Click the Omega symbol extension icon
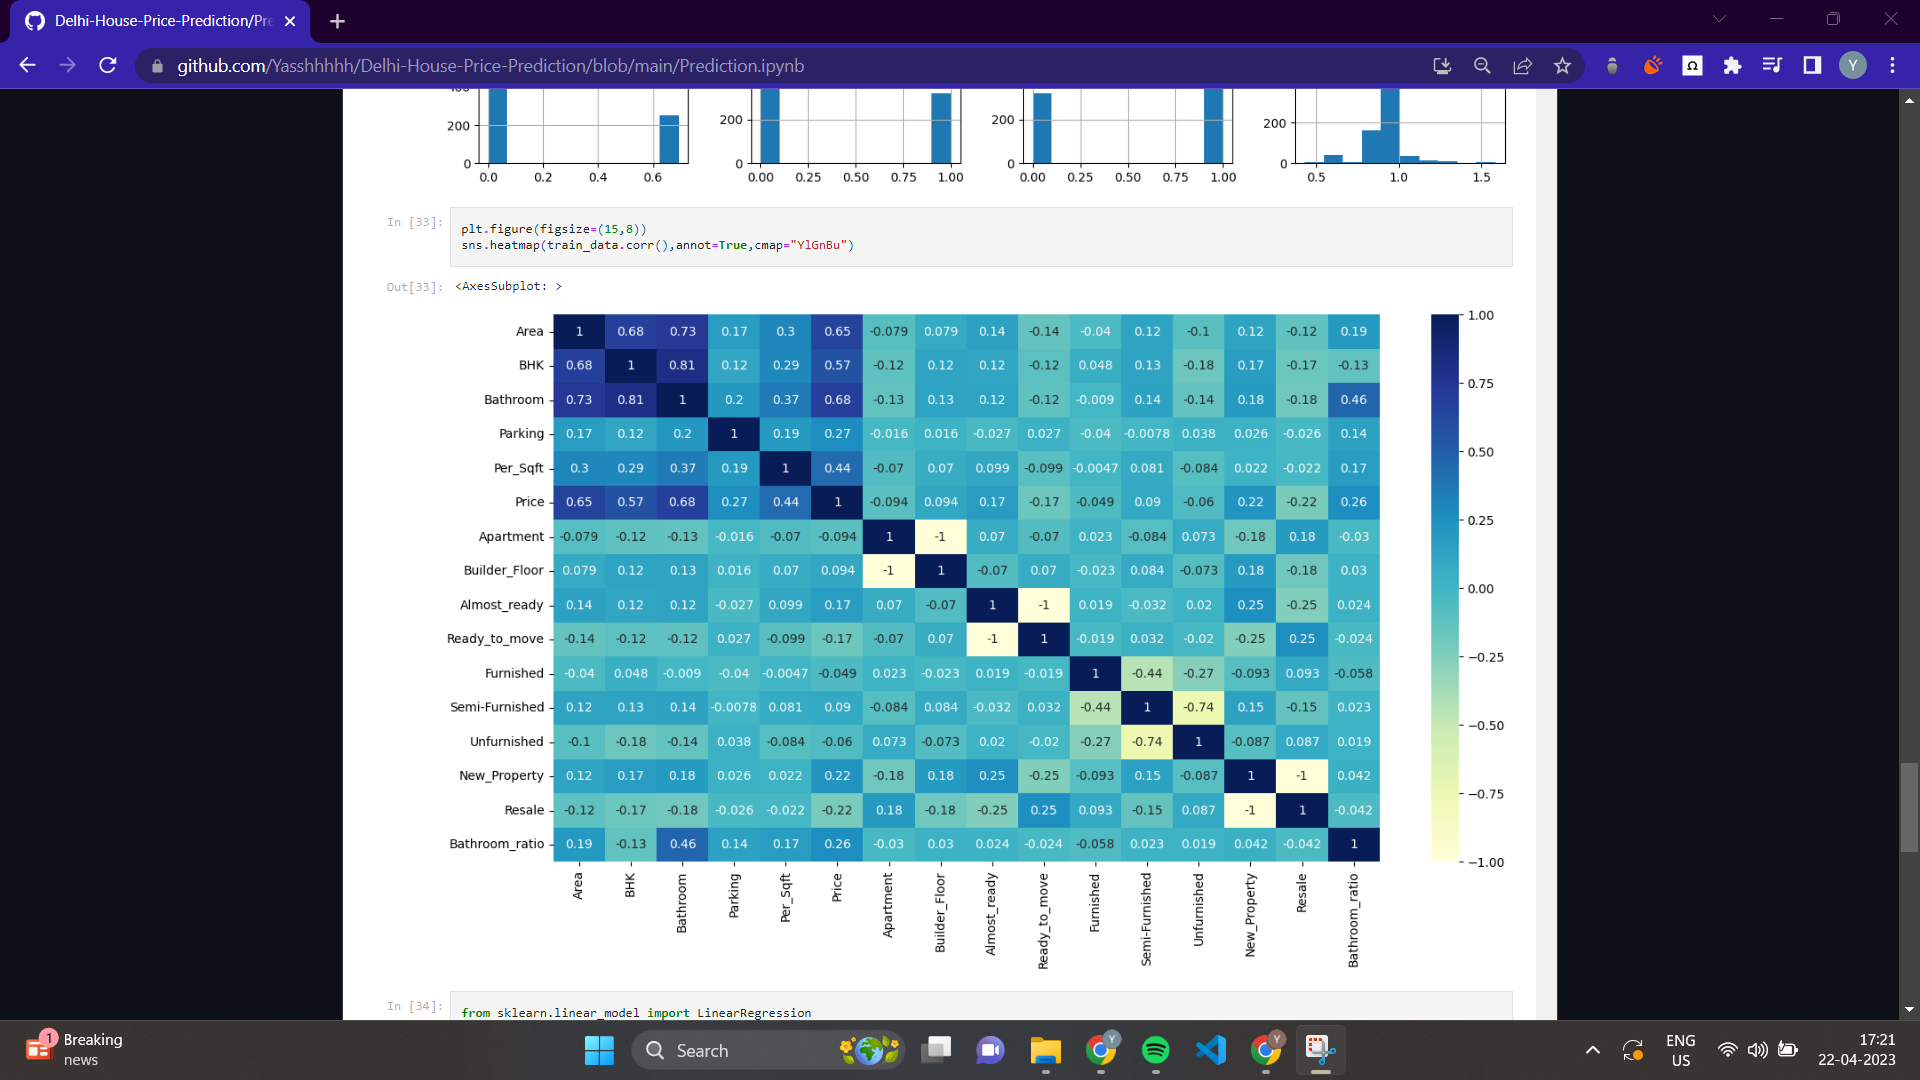Screen dimensions: 1920x1080 point(1691,65)
